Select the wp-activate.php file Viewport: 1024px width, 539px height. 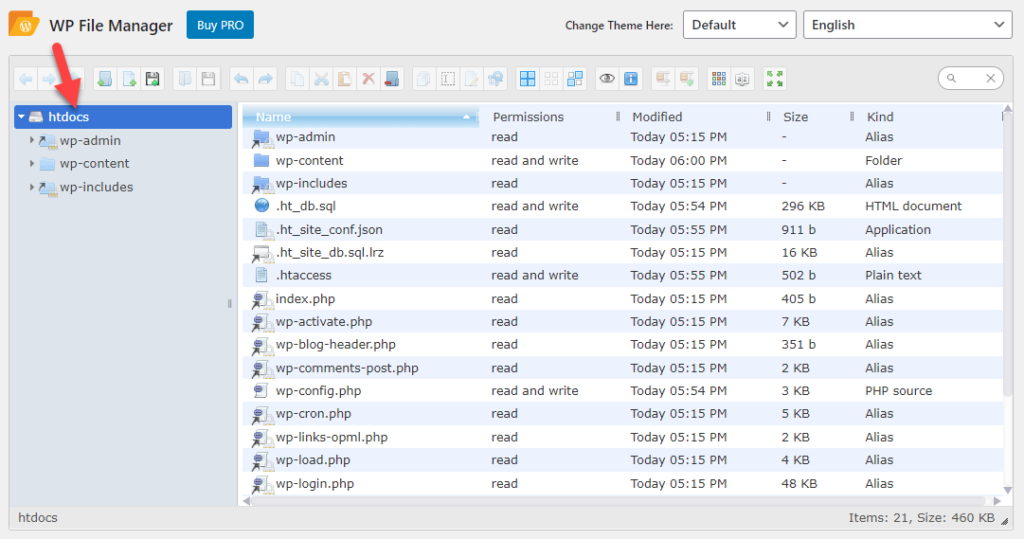click(622, 321)
